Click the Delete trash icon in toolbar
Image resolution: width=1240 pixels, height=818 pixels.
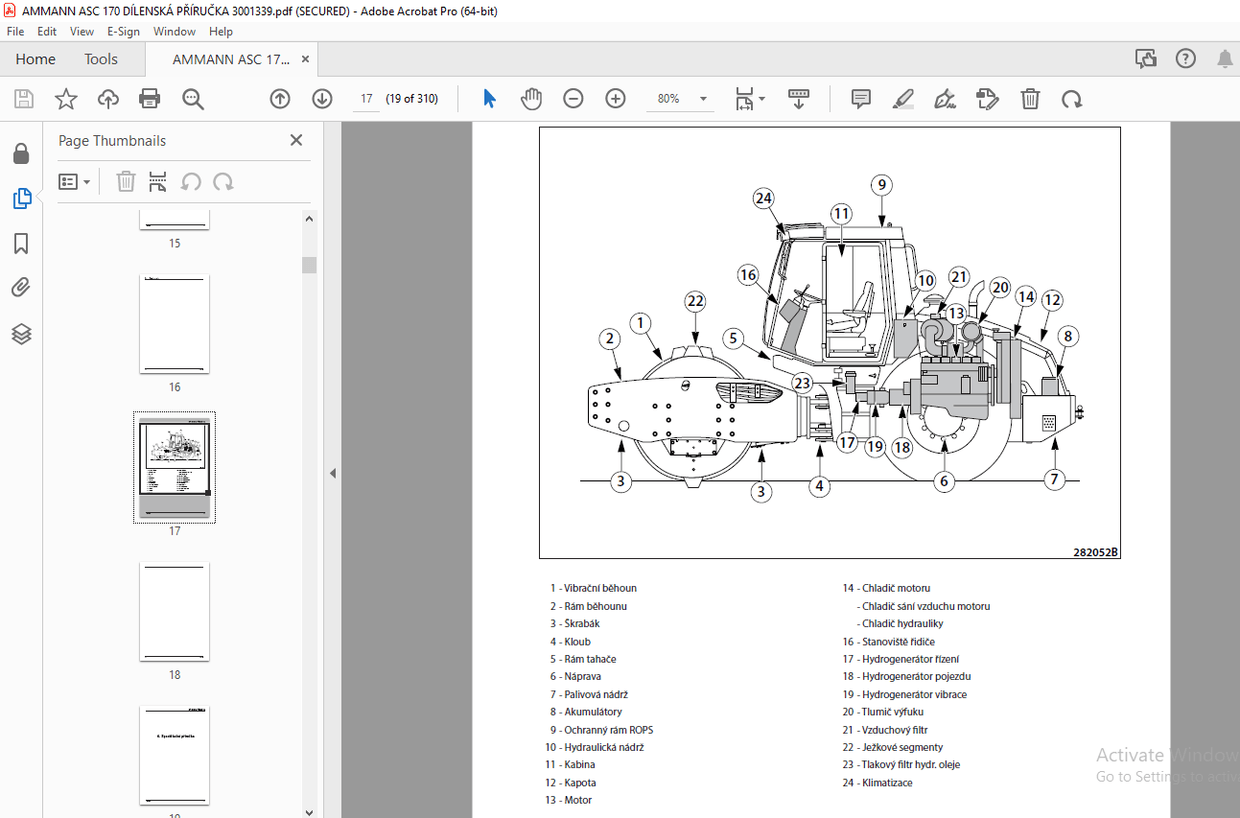(x=1030, y=98)
